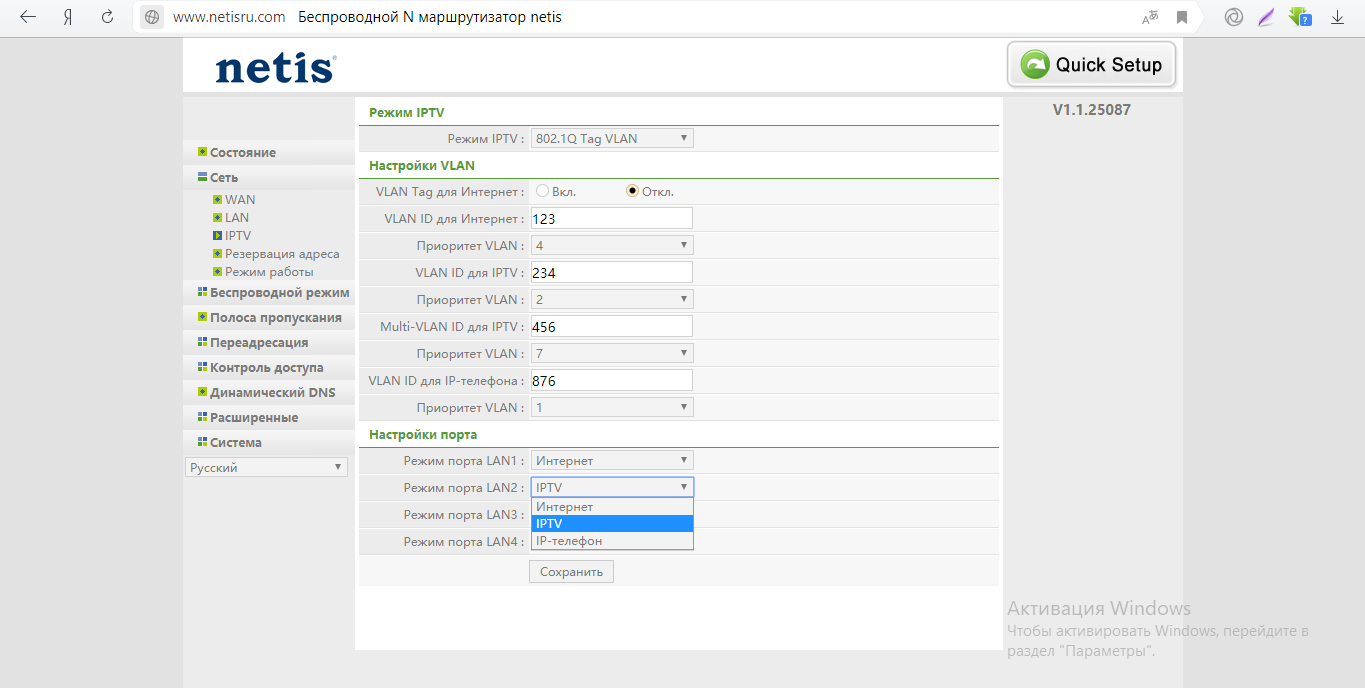Collapse the Режим порта LAN2 dropdown
This screenshot has height=688, width=1365.
point(612,487)
